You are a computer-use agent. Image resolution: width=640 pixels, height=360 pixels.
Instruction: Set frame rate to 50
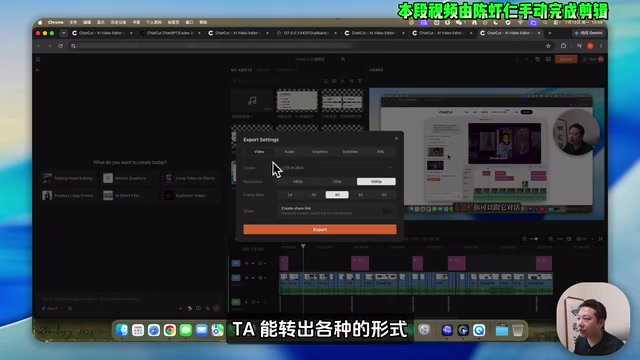coord(360,195)
